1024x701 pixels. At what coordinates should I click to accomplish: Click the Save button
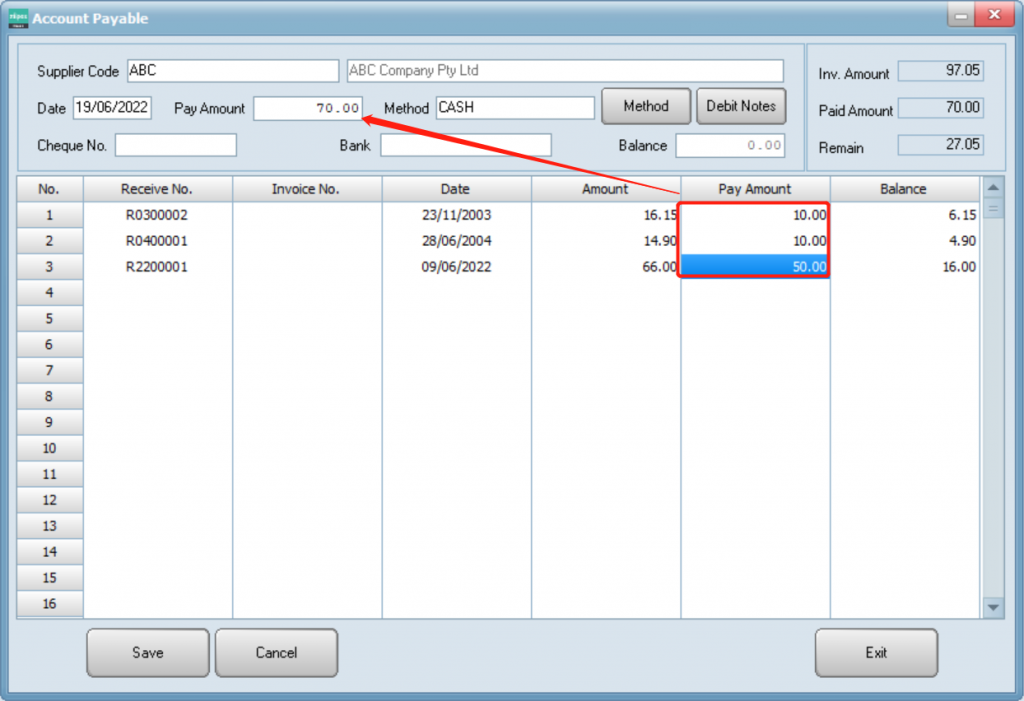click(148, 653)
